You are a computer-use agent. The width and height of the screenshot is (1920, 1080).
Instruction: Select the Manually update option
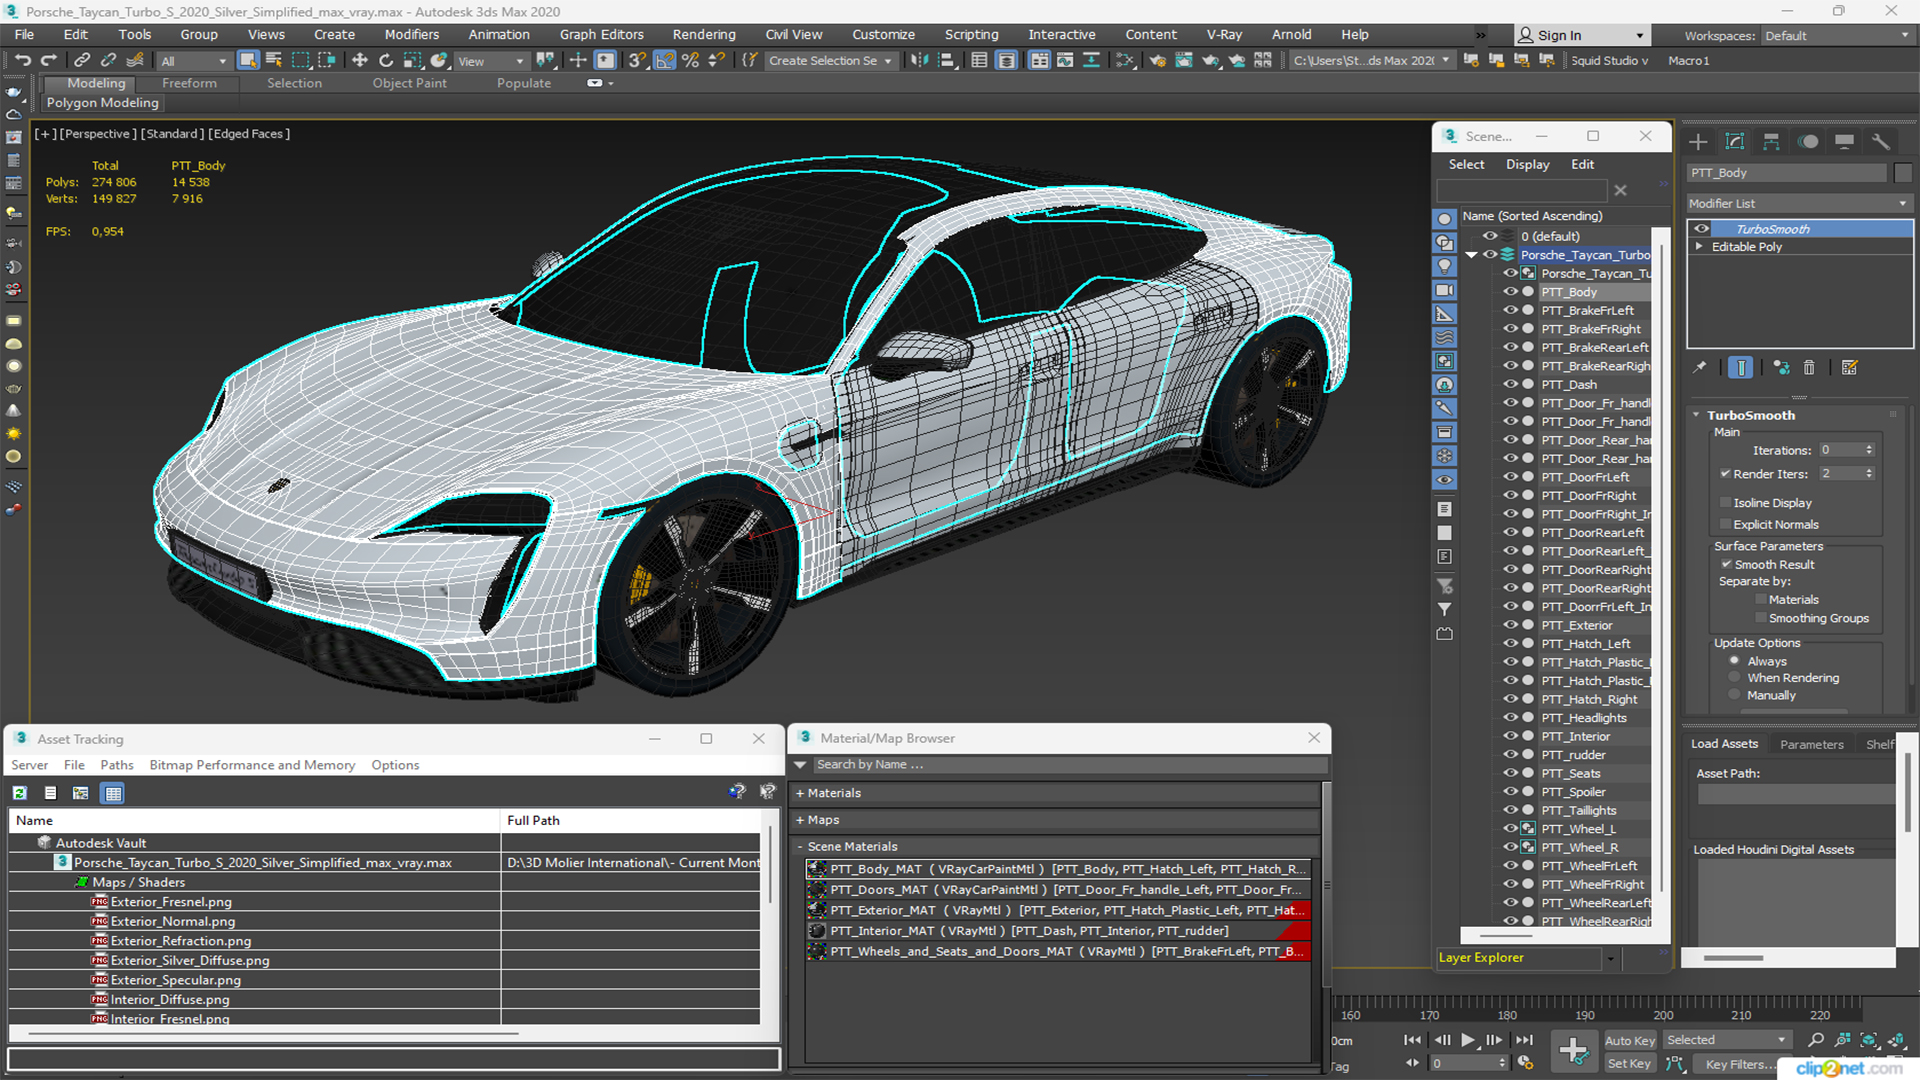(1735, 695)
